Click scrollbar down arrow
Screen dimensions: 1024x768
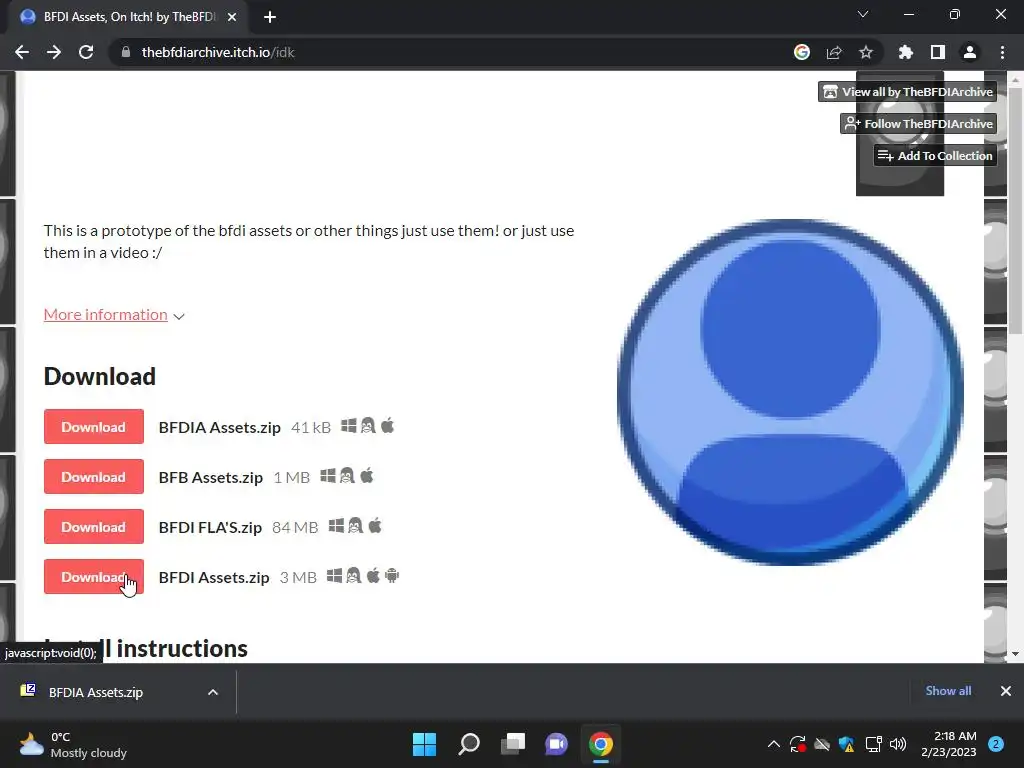pyautogui.click(x=1015, y=654)
